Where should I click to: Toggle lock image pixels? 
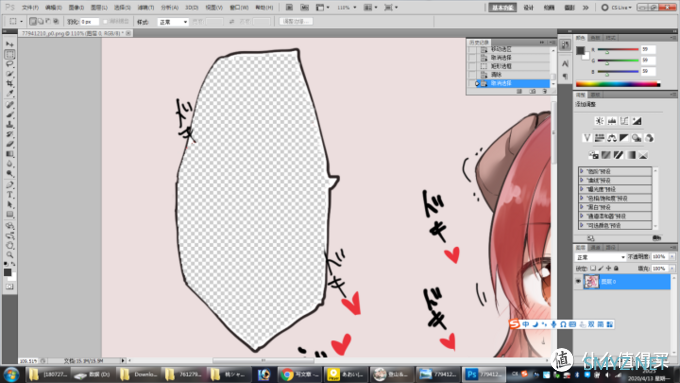click(601, 268)
